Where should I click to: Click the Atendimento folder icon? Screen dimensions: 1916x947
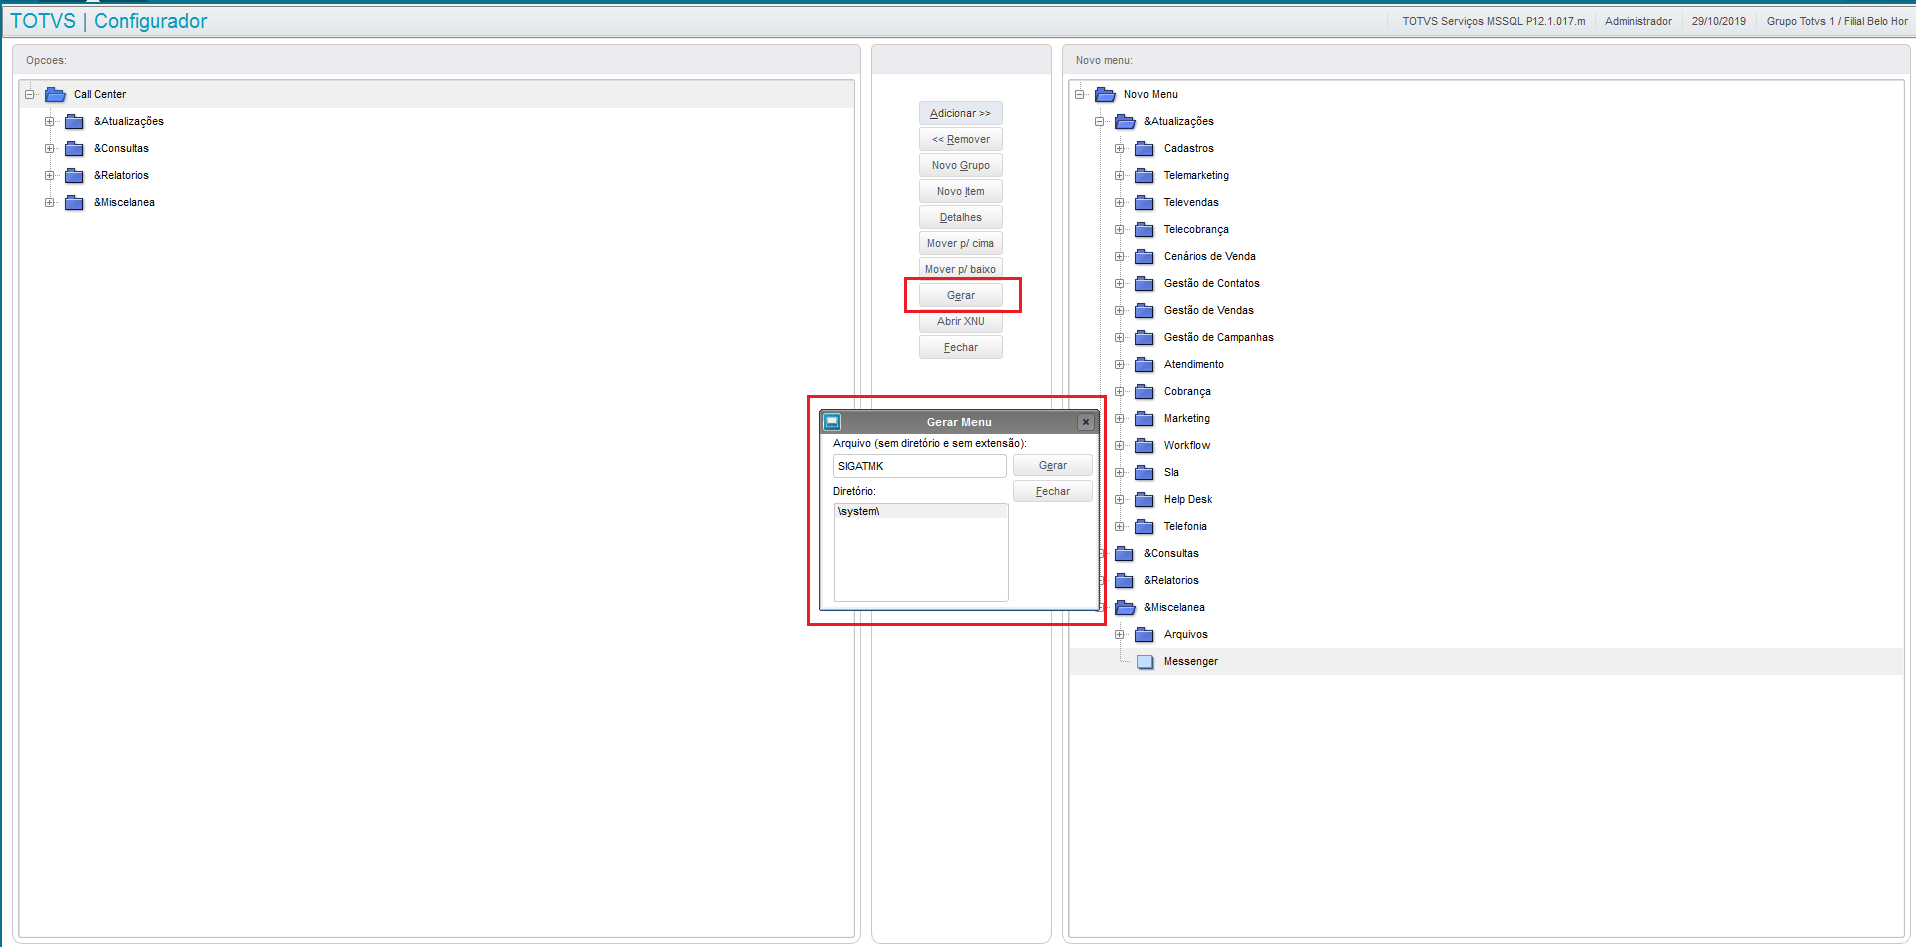coord(1144,364)
